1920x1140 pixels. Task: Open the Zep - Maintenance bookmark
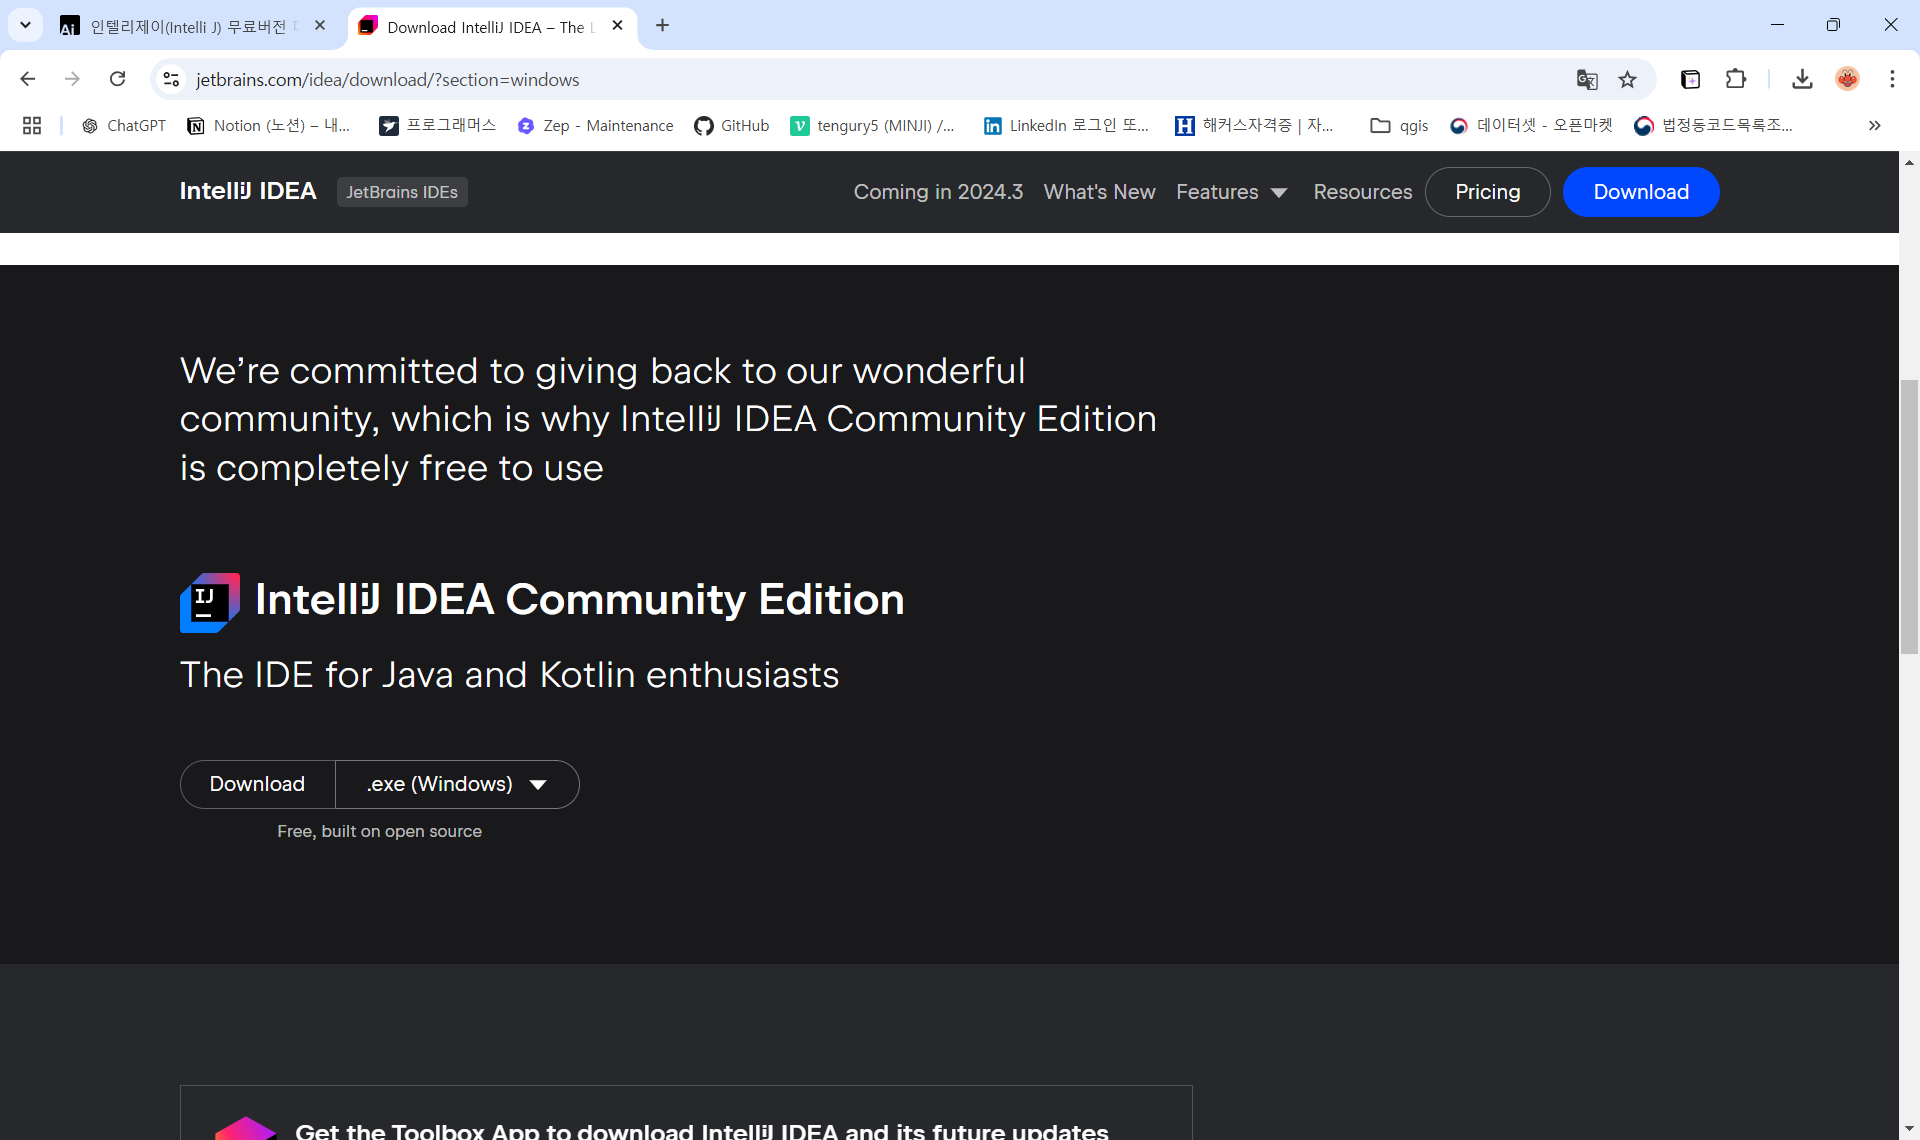point(594,125)
